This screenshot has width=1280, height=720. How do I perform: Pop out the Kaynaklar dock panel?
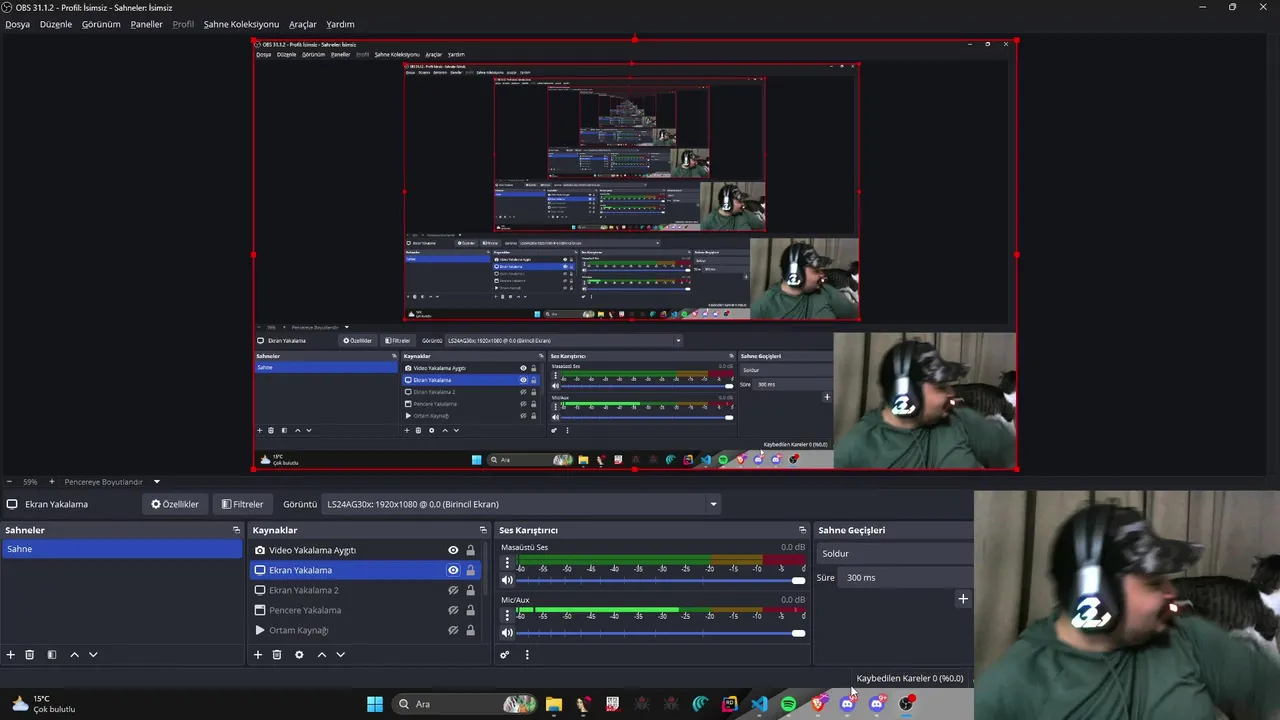[483, 530]
